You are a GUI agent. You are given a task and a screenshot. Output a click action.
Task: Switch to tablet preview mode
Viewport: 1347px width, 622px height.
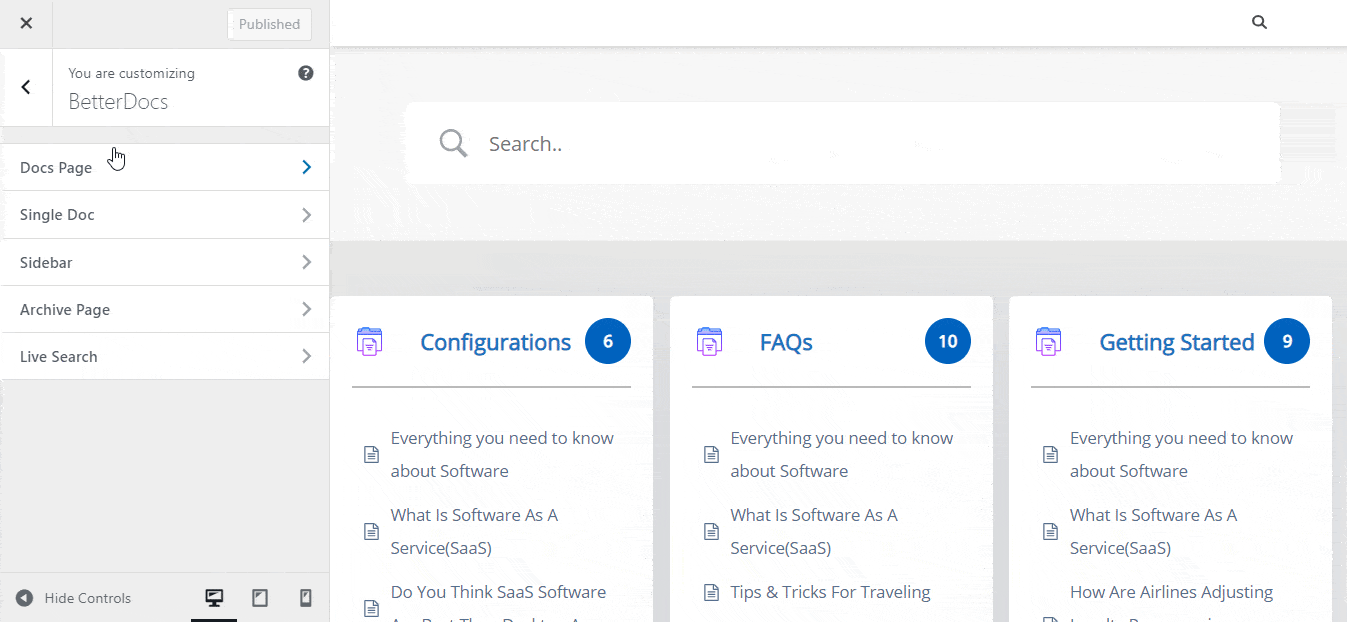pos(259,597)
